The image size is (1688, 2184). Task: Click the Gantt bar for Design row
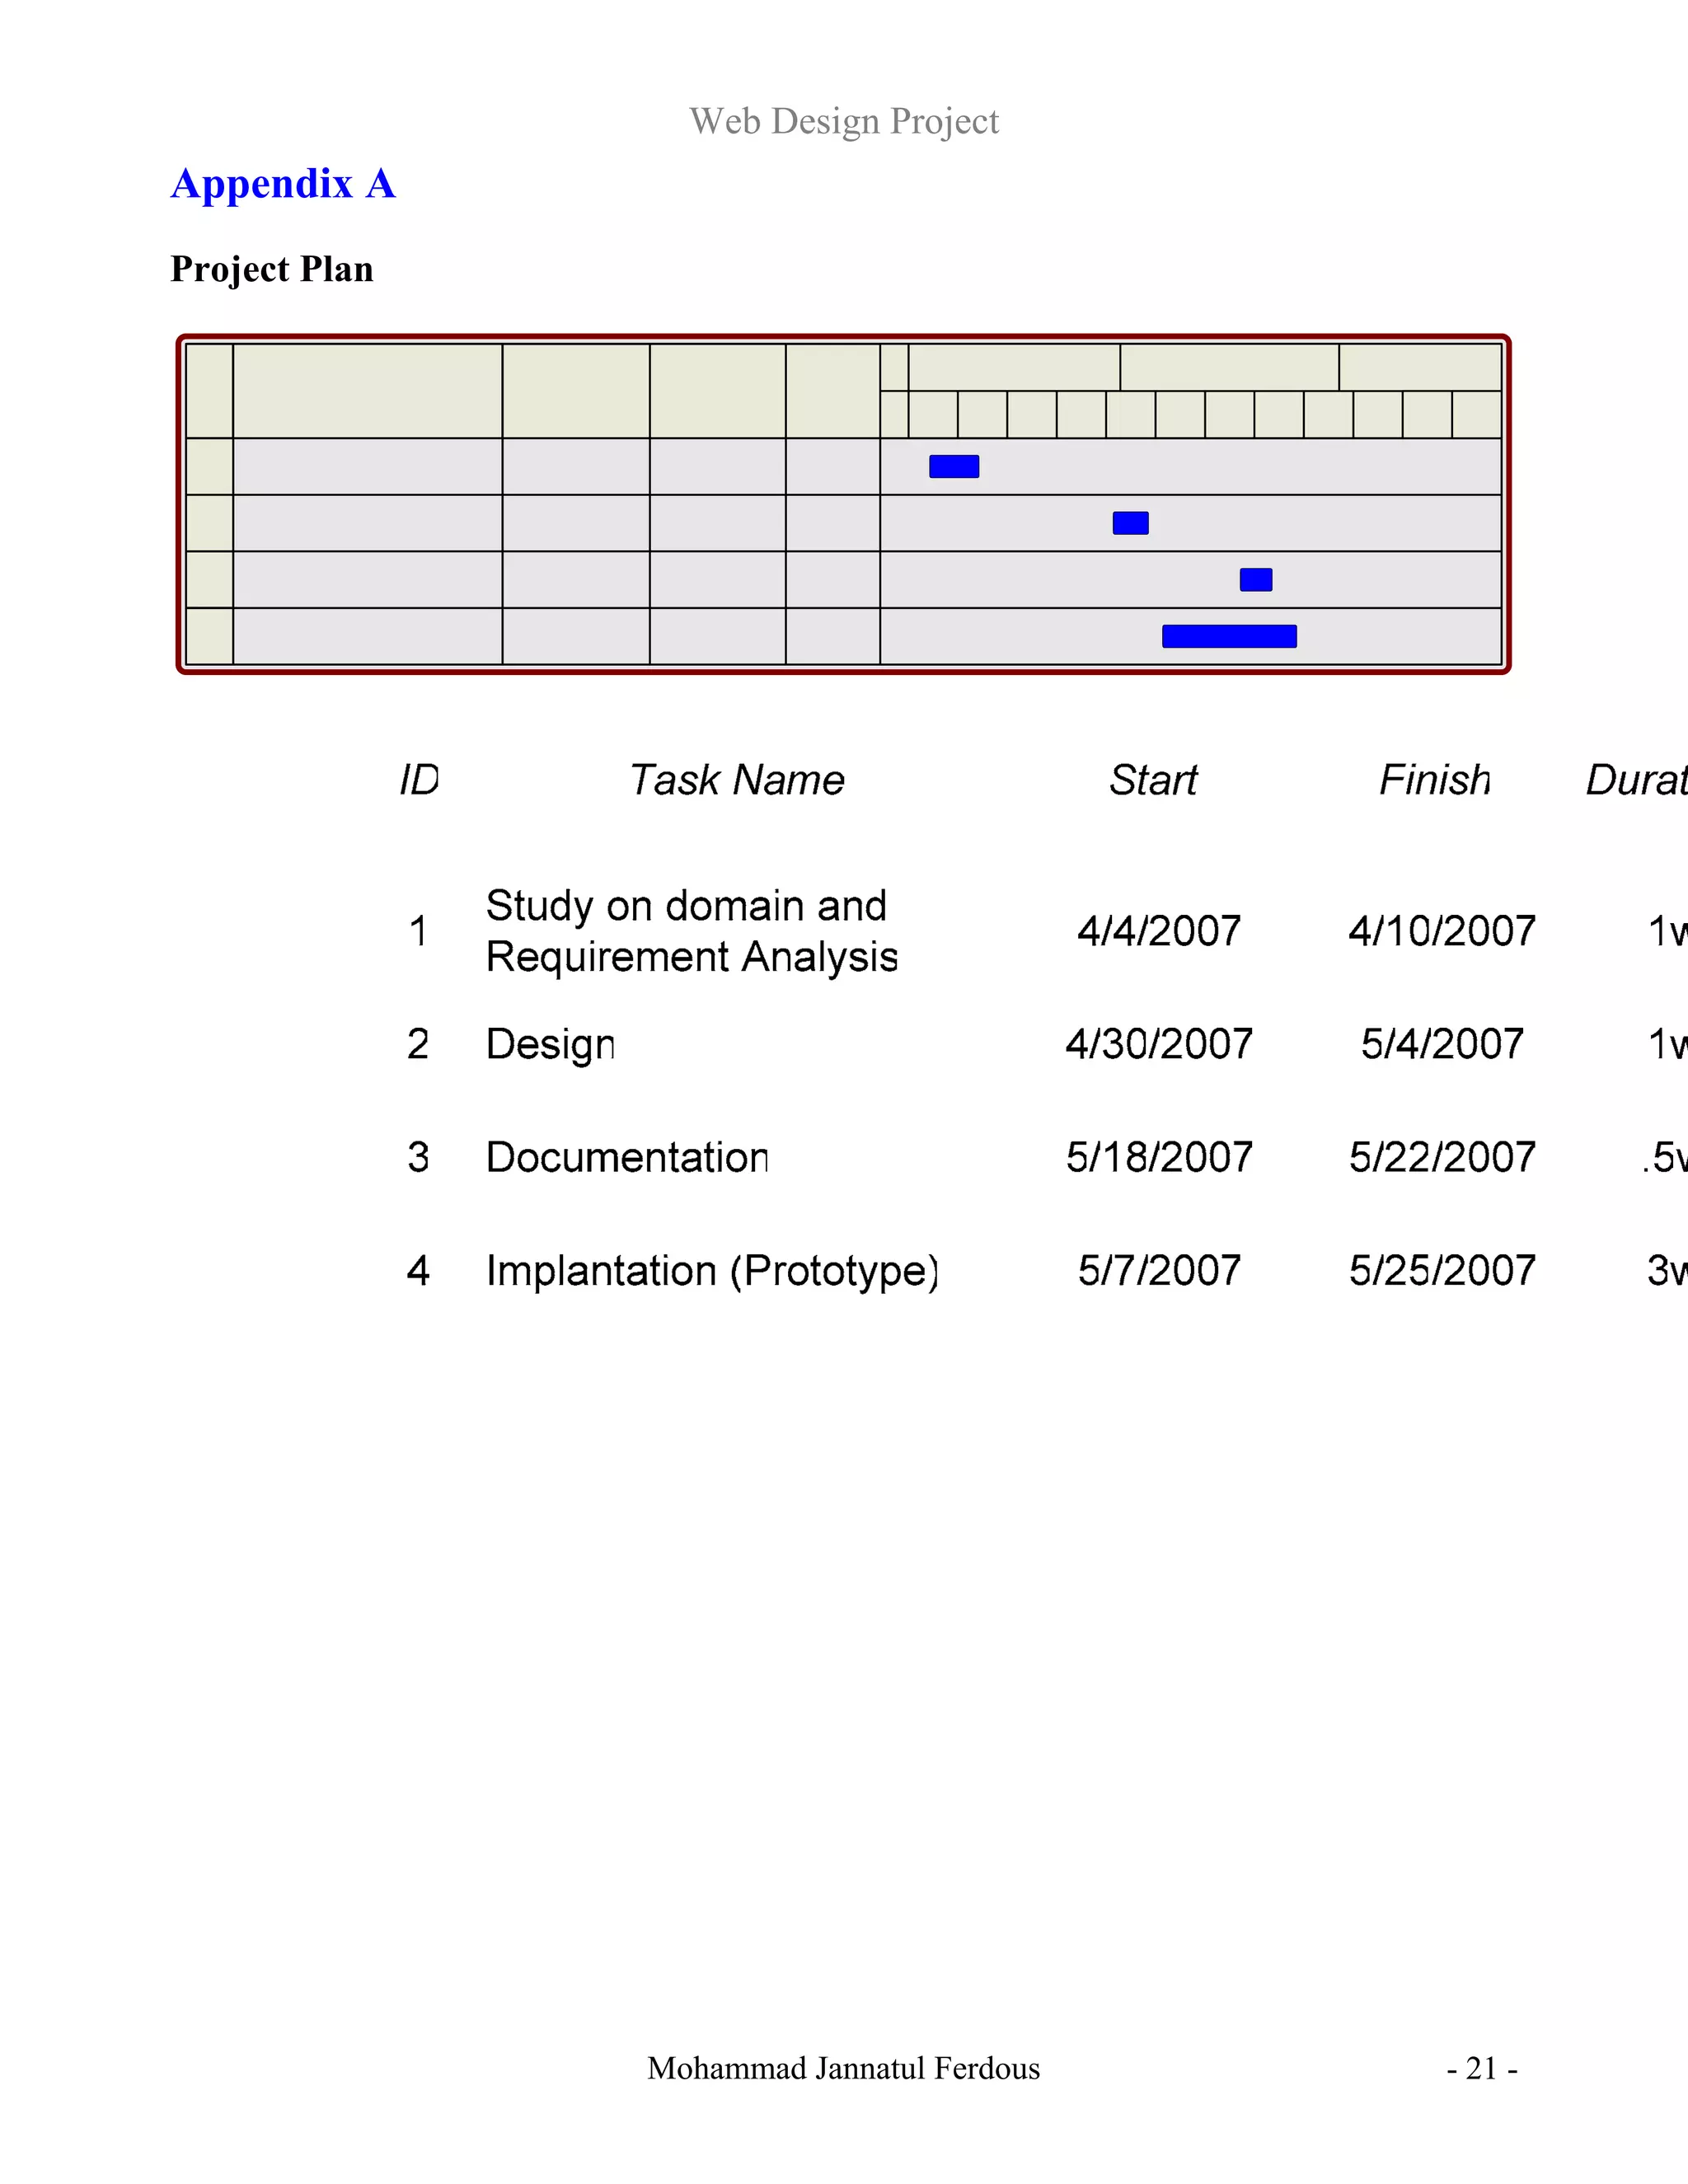[1130, 523]
